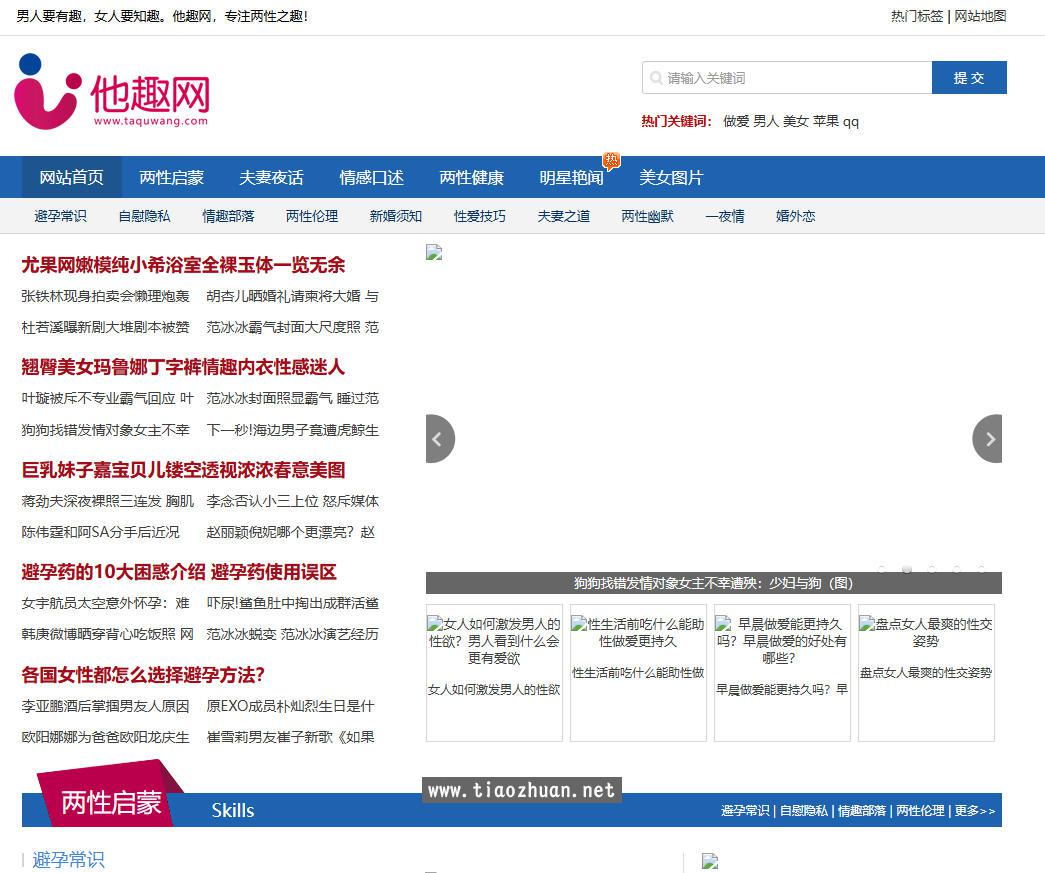1045x873 pixels.
Task: Click the hot flame badge on 明星艳闻
Action: pos(611,161)
